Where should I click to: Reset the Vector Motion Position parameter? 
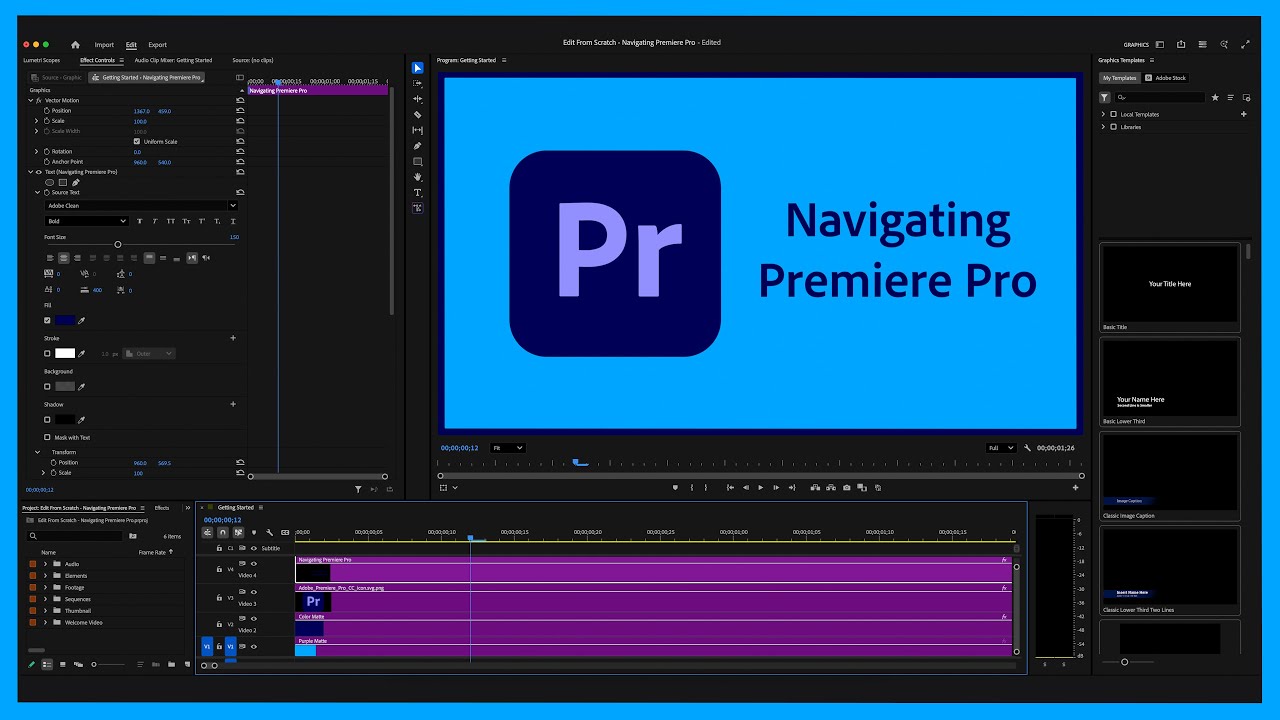tap(240, 111)
